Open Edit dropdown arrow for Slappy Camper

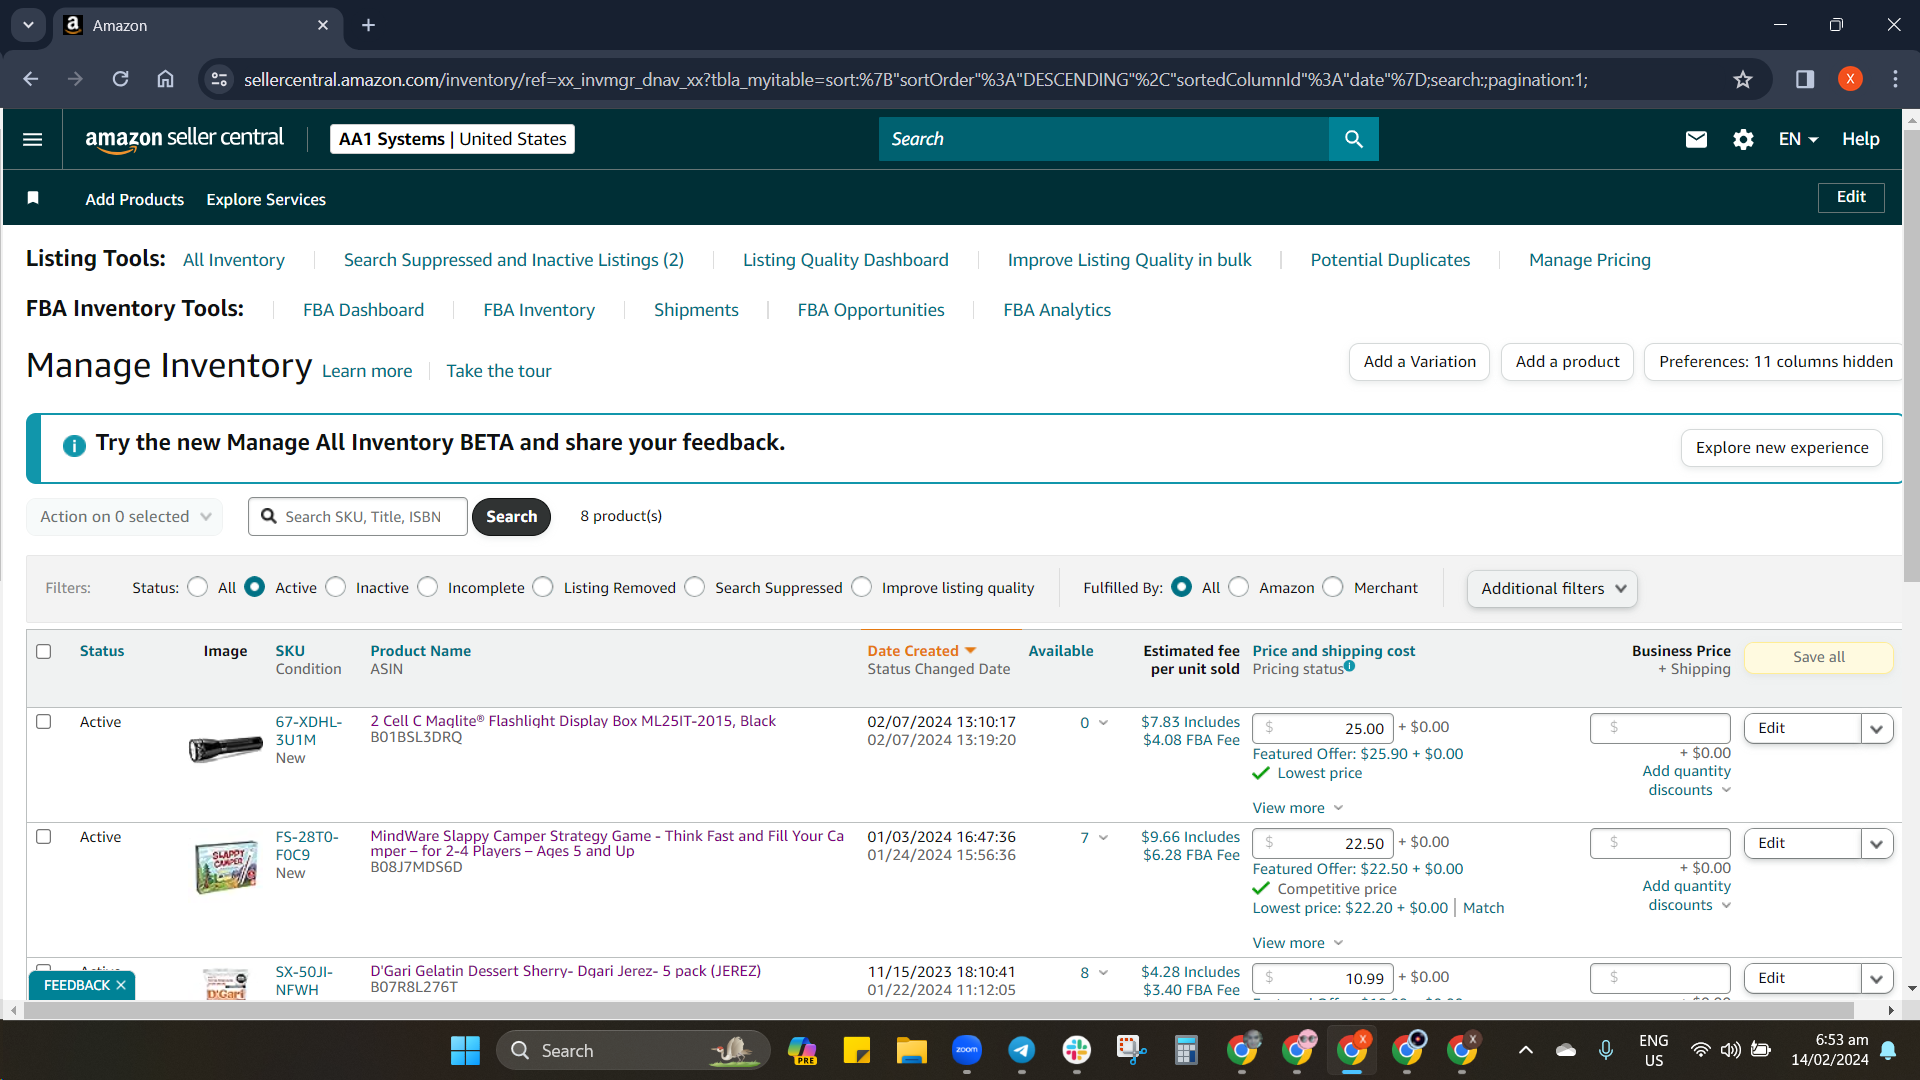1877,843
